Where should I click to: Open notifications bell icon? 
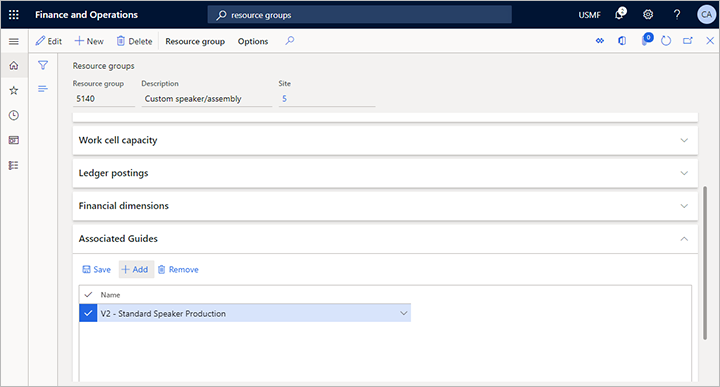coord(620,14)
